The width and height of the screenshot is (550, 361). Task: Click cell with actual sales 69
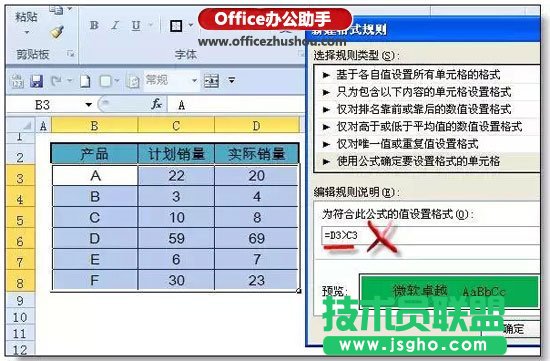[256, 238]
